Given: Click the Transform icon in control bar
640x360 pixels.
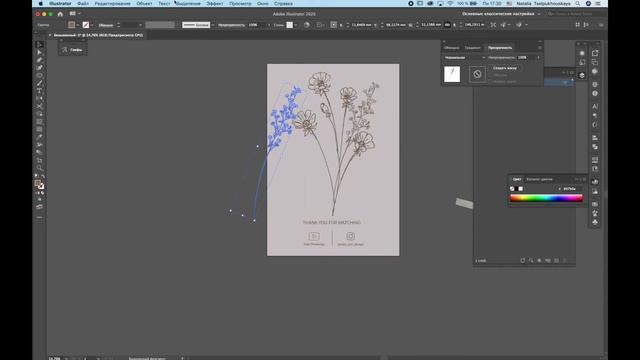Looking at the screenshot, I should pos(493,25).
